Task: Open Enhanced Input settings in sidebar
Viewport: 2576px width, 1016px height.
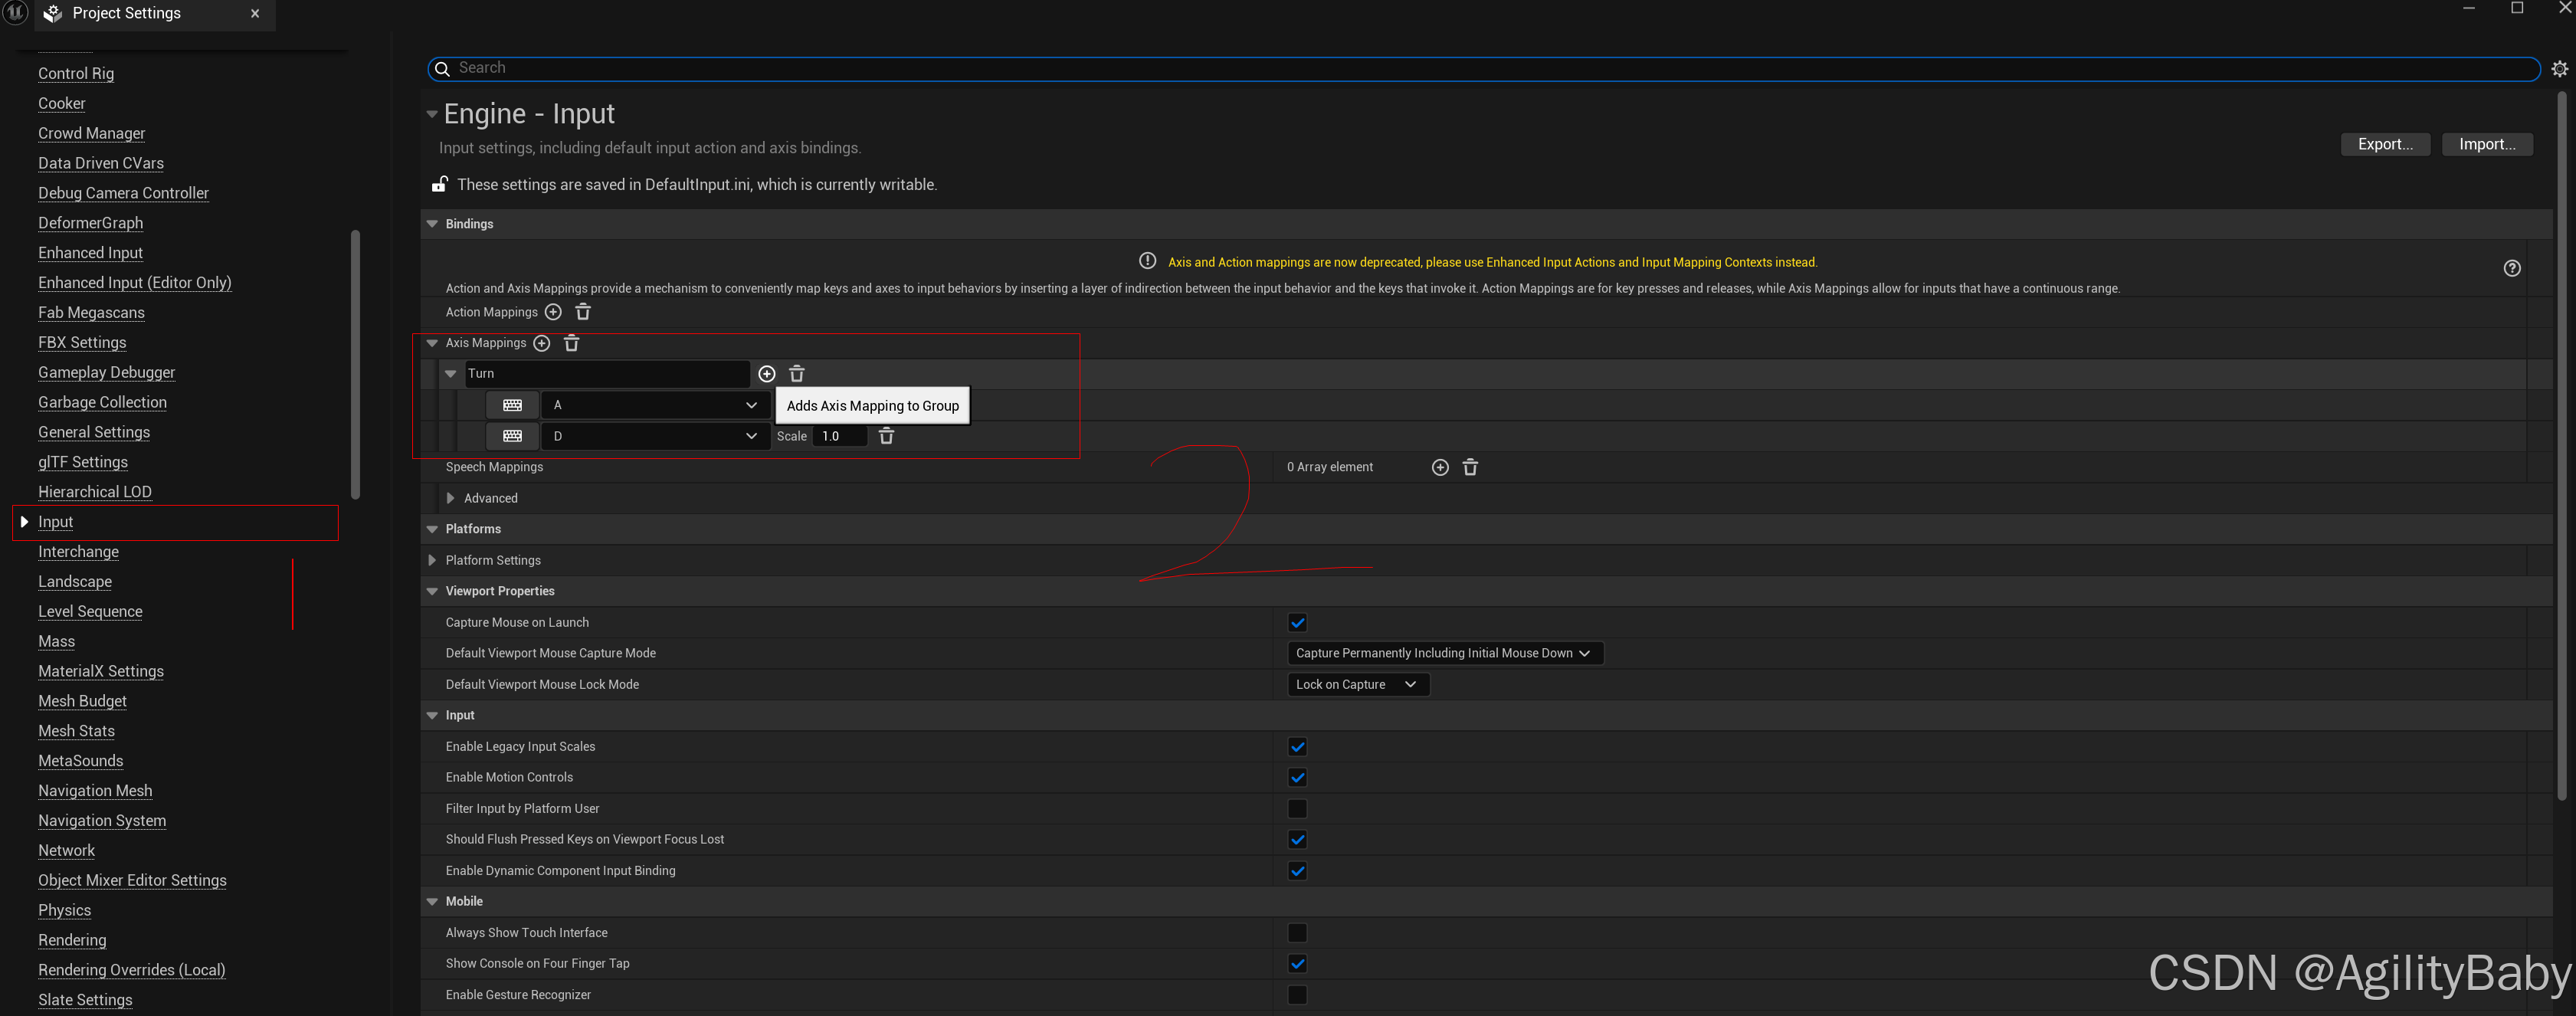Action: click(x=90, y=253)
